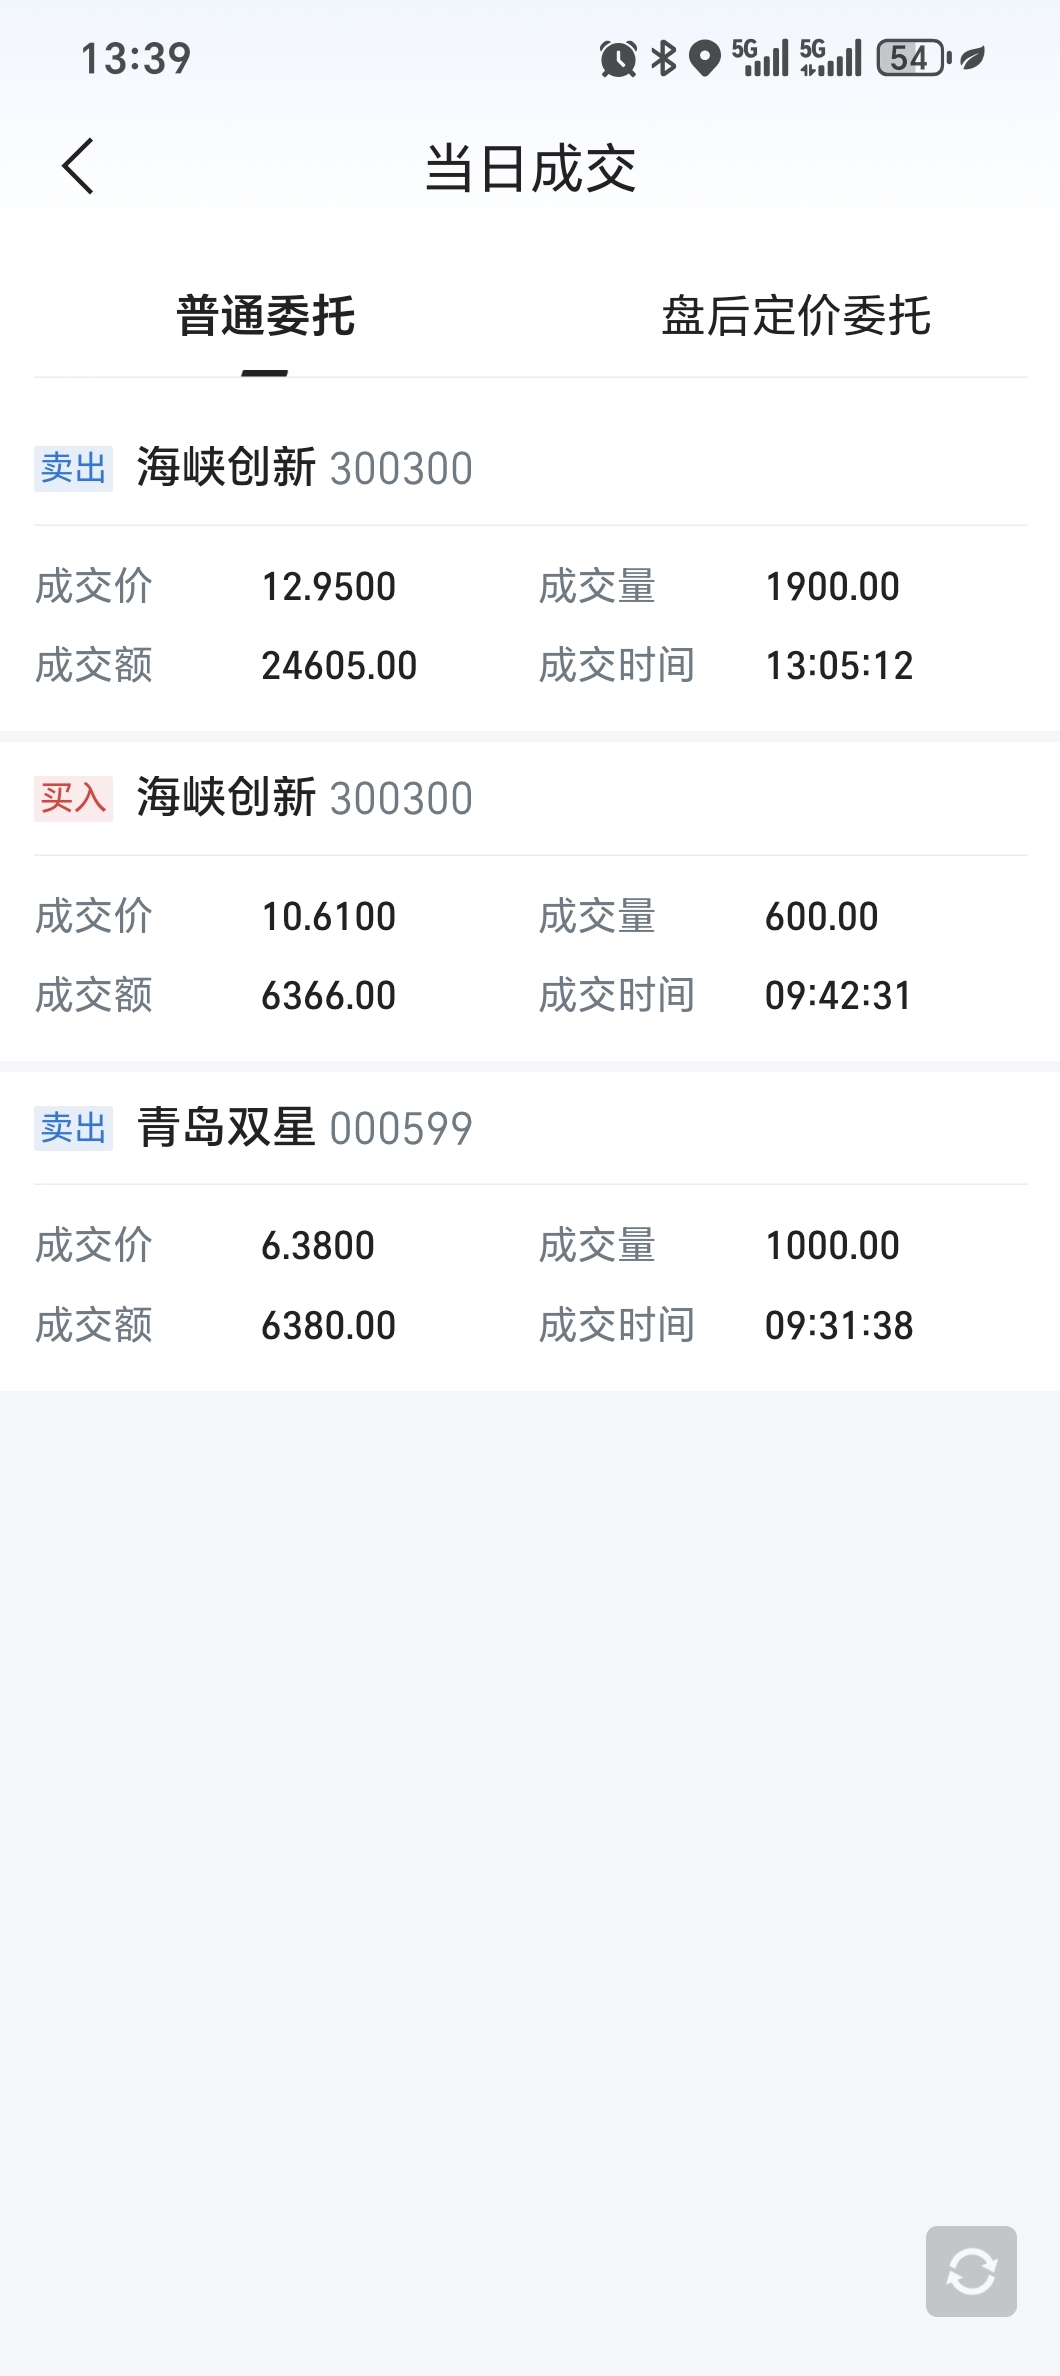Tap the blue 卖出 tag for 海峡创新

click(x=73, y=468)
